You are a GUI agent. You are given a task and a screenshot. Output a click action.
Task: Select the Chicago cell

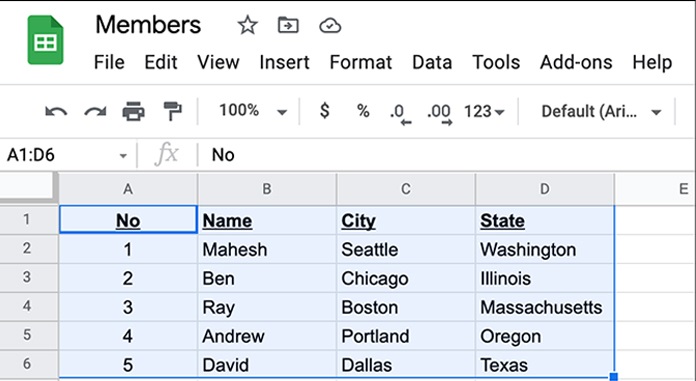click(x=406, y=278)
